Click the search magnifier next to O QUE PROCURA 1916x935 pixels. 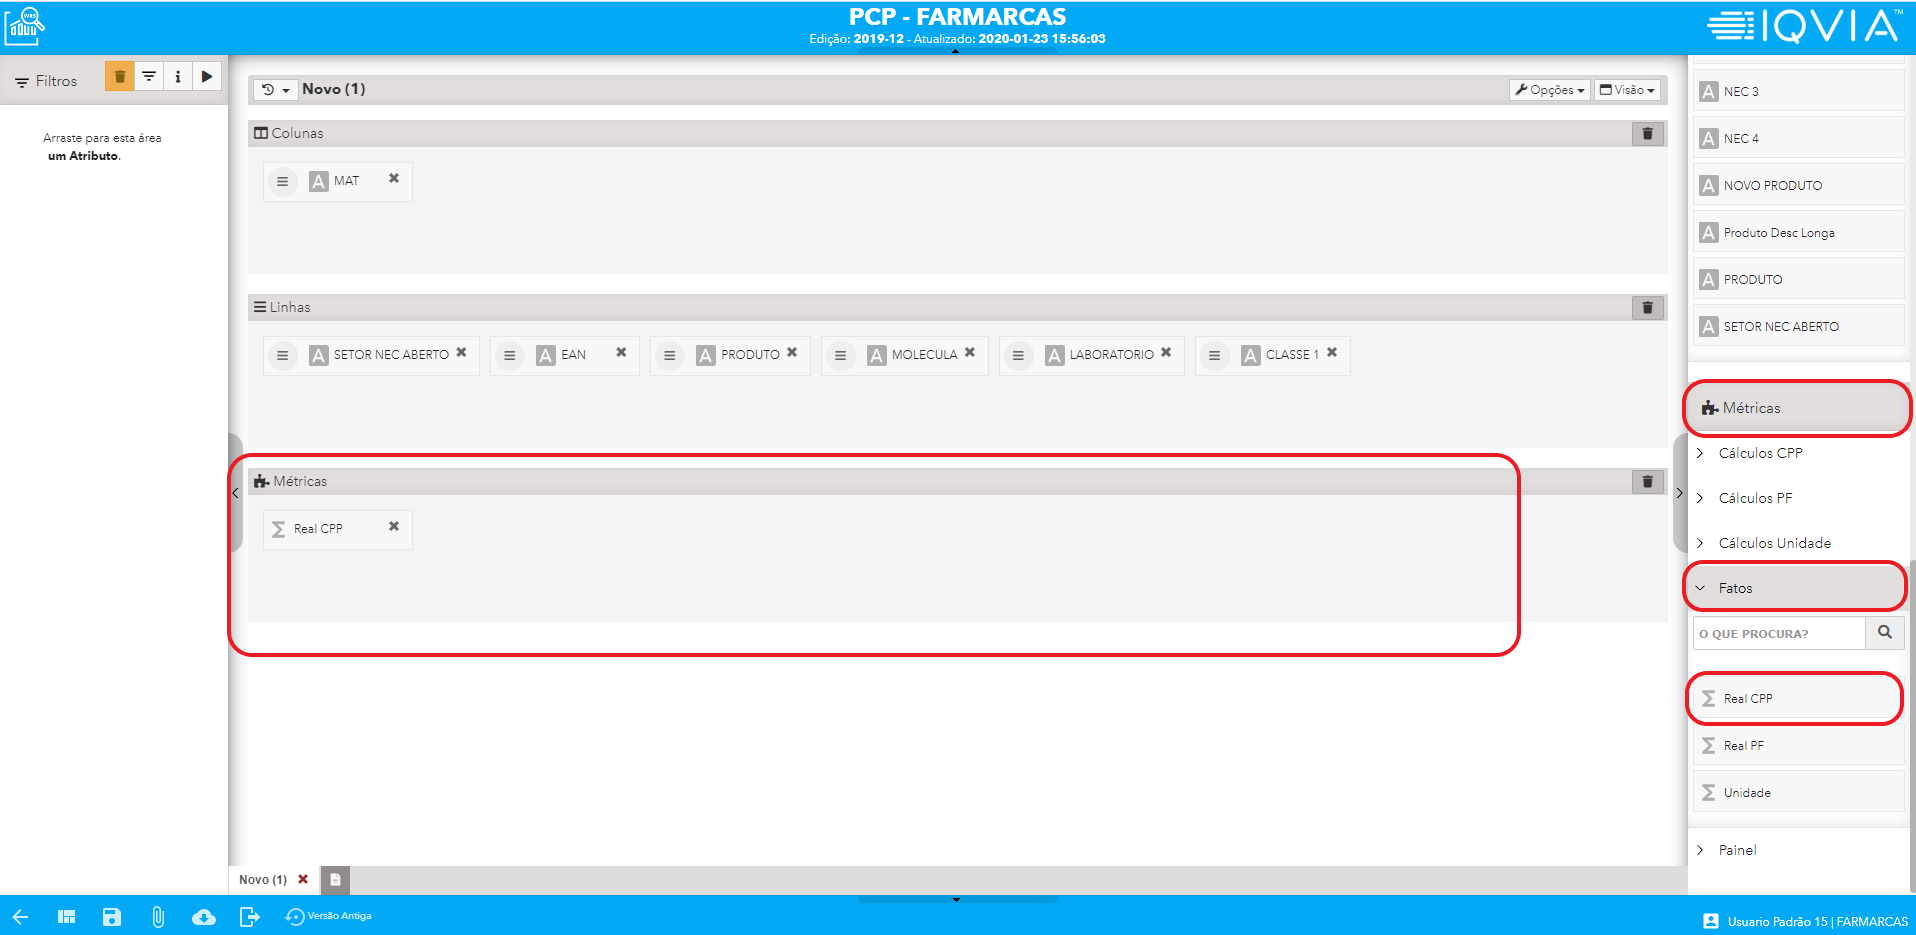[x=1884, y=633]
